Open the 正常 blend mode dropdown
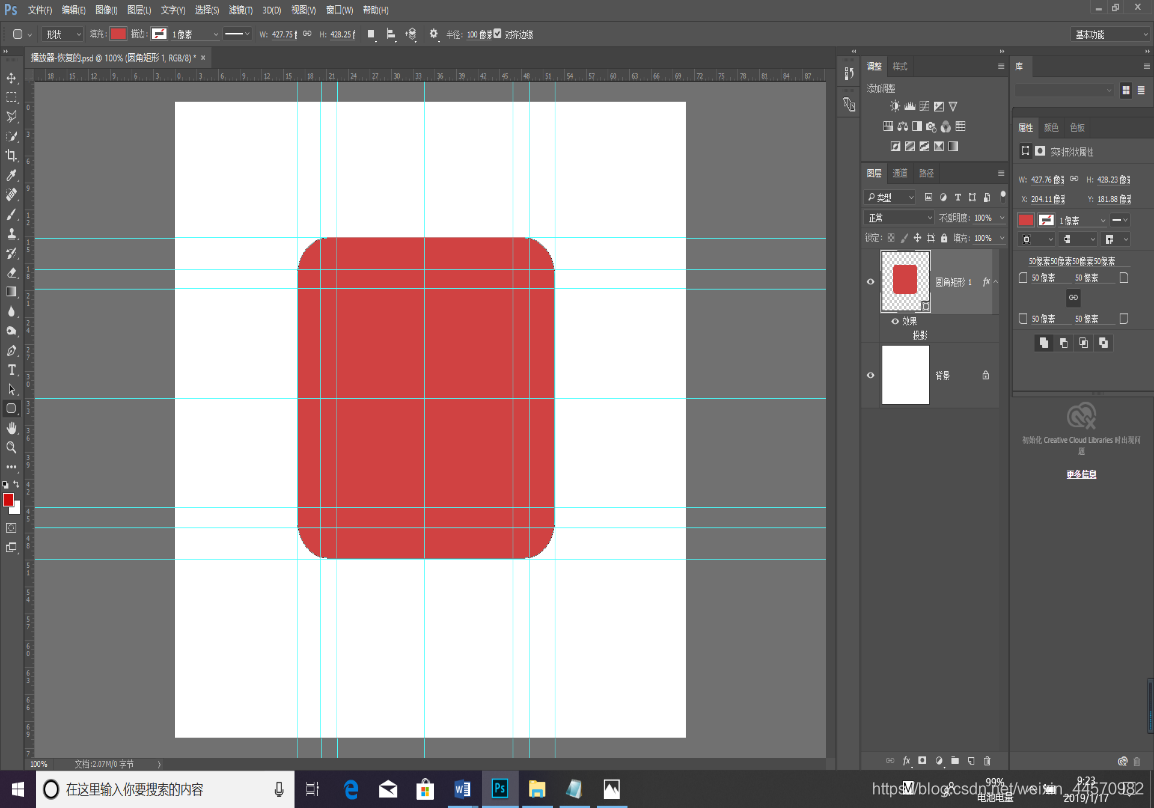The width and height of the screenshot is (1154, 808). (x=898, y=218)
